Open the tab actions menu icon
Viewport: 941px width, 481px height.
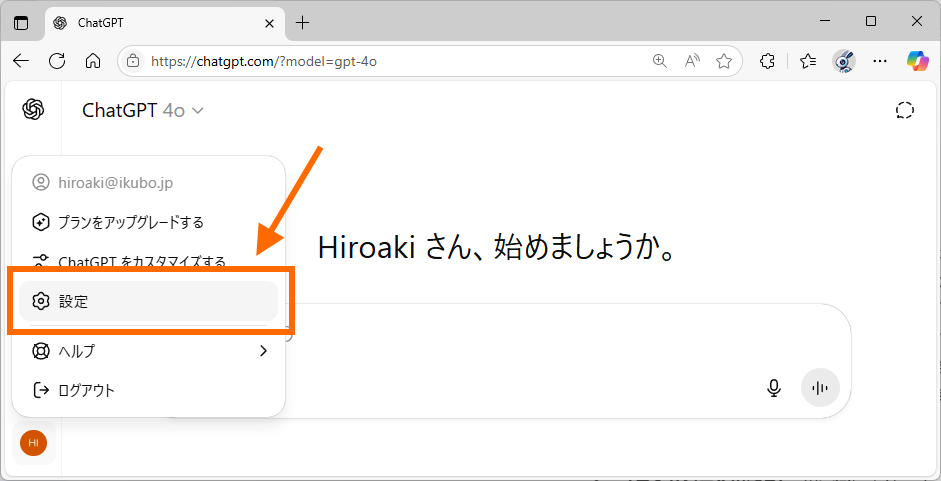point(21,23)
